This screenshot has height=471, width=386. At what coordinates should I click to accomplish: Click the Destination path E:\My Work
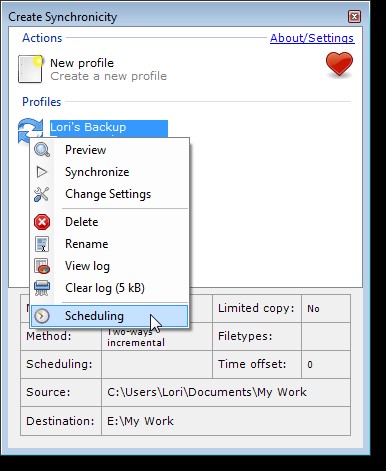pos(140,421)
